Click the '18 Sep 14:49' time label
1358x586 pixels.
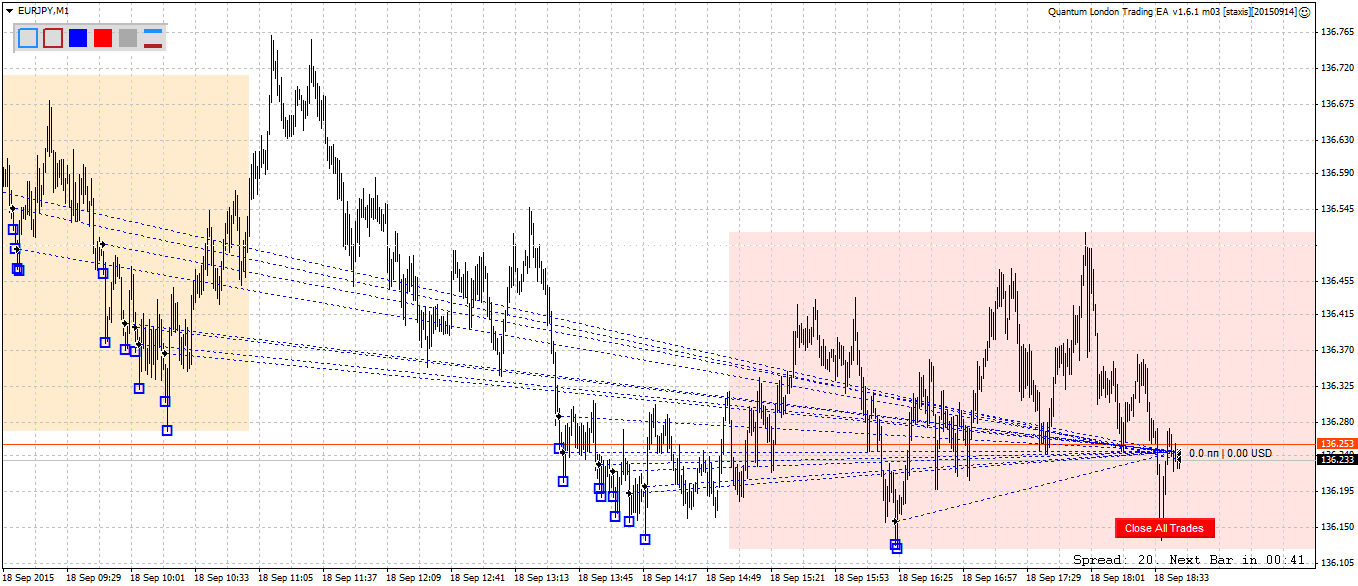(734, 578)
